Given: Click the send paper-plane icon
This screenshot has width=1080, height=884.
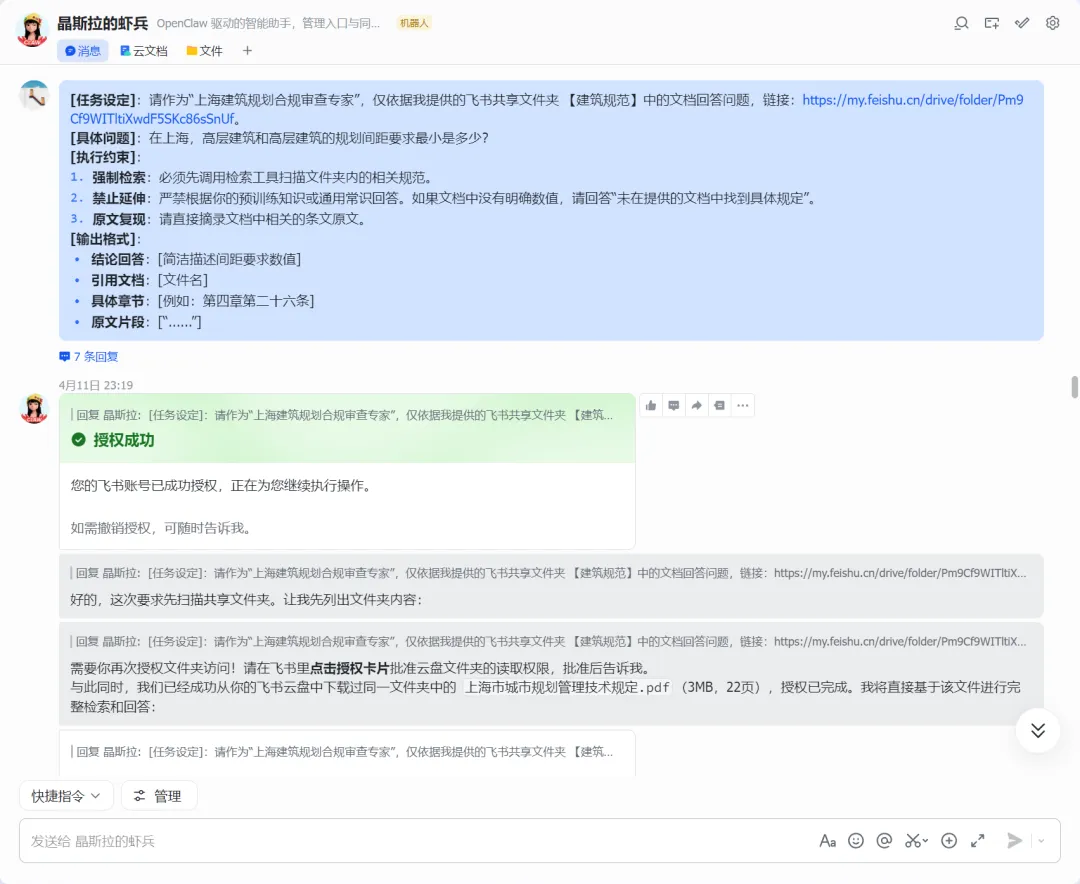Looking at the screenshot, I should click(1015, 841).
